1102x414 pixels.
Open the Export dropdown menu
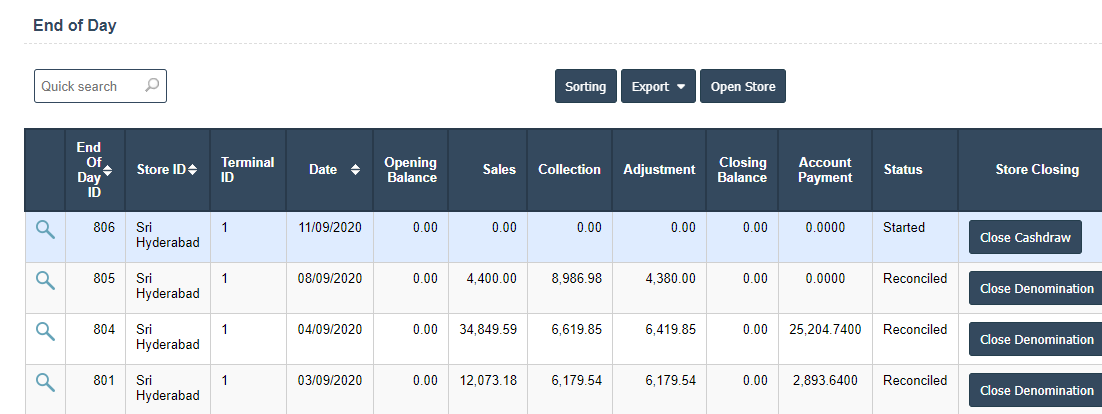(x=658, y=87)
